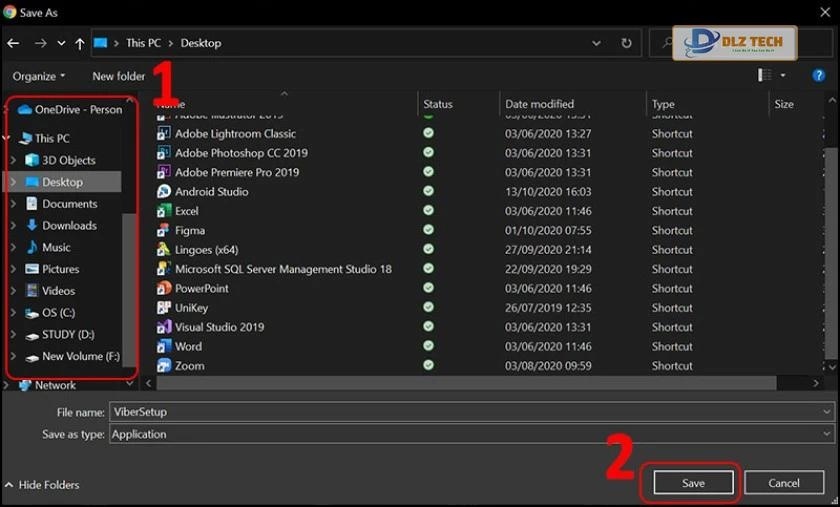Viewport: 840px width, 507px height.
Task: Select This PC in the sidebar
Action: [x=44, y=138]
